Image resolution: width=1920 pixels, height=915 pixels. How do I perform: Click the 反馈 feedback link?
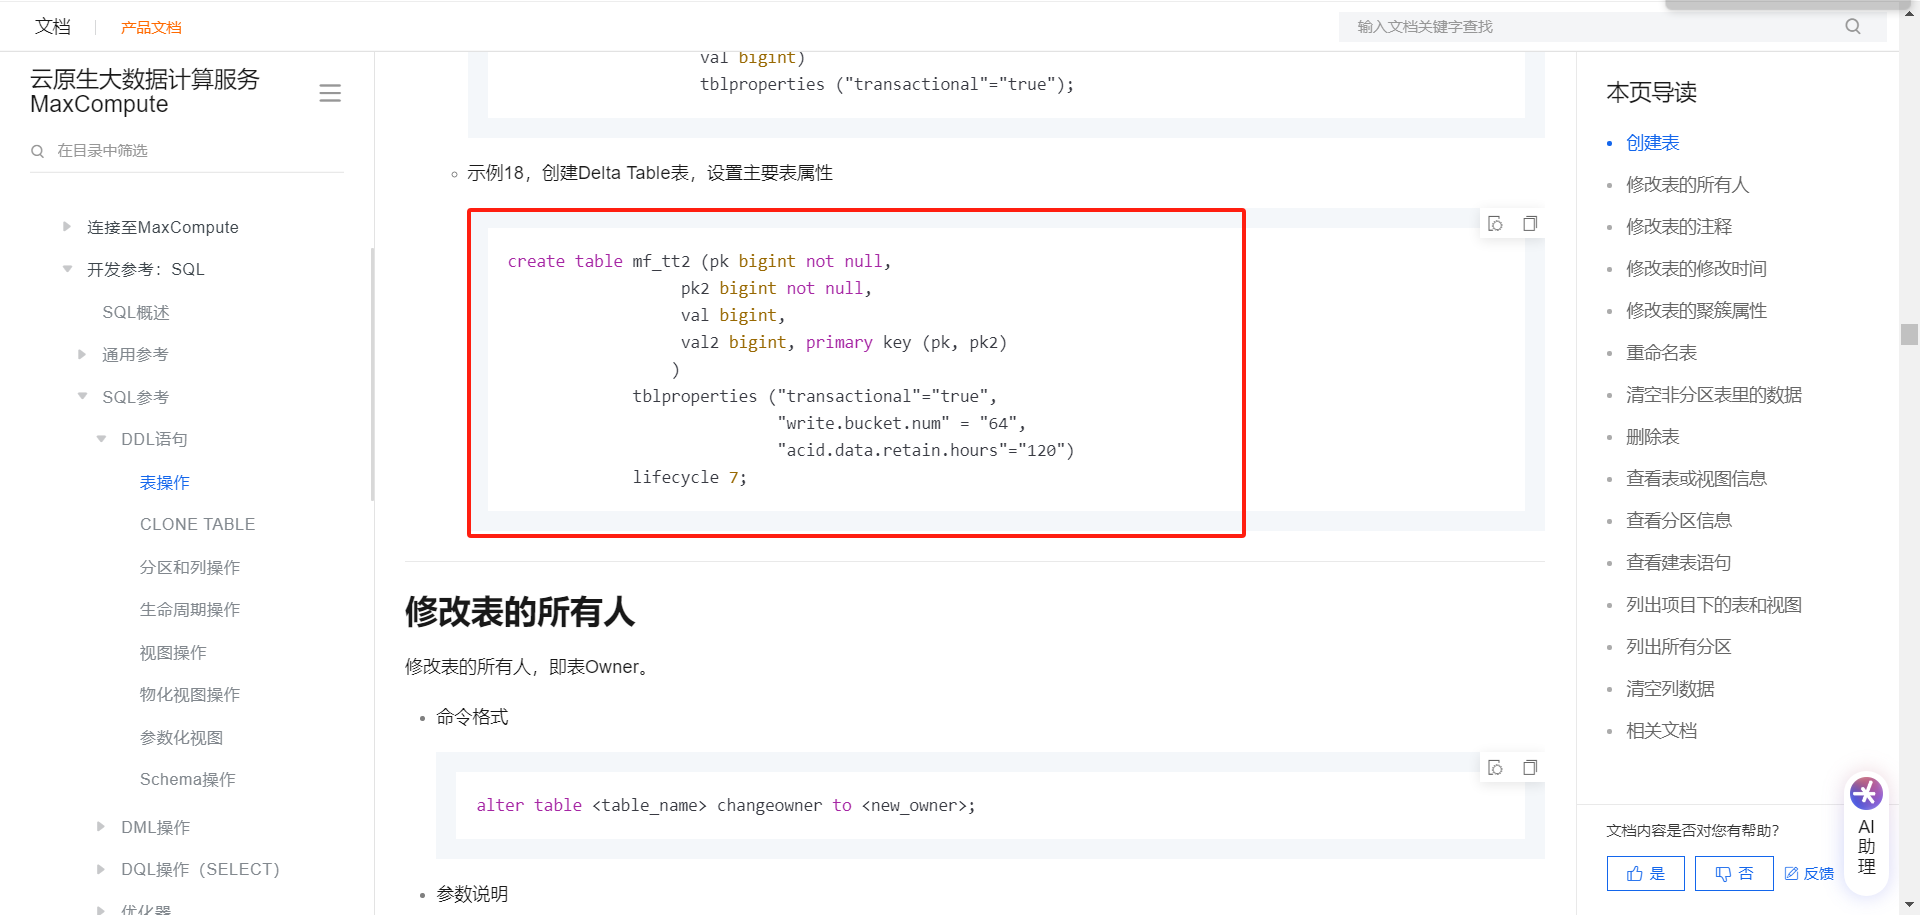[1809, 873]
